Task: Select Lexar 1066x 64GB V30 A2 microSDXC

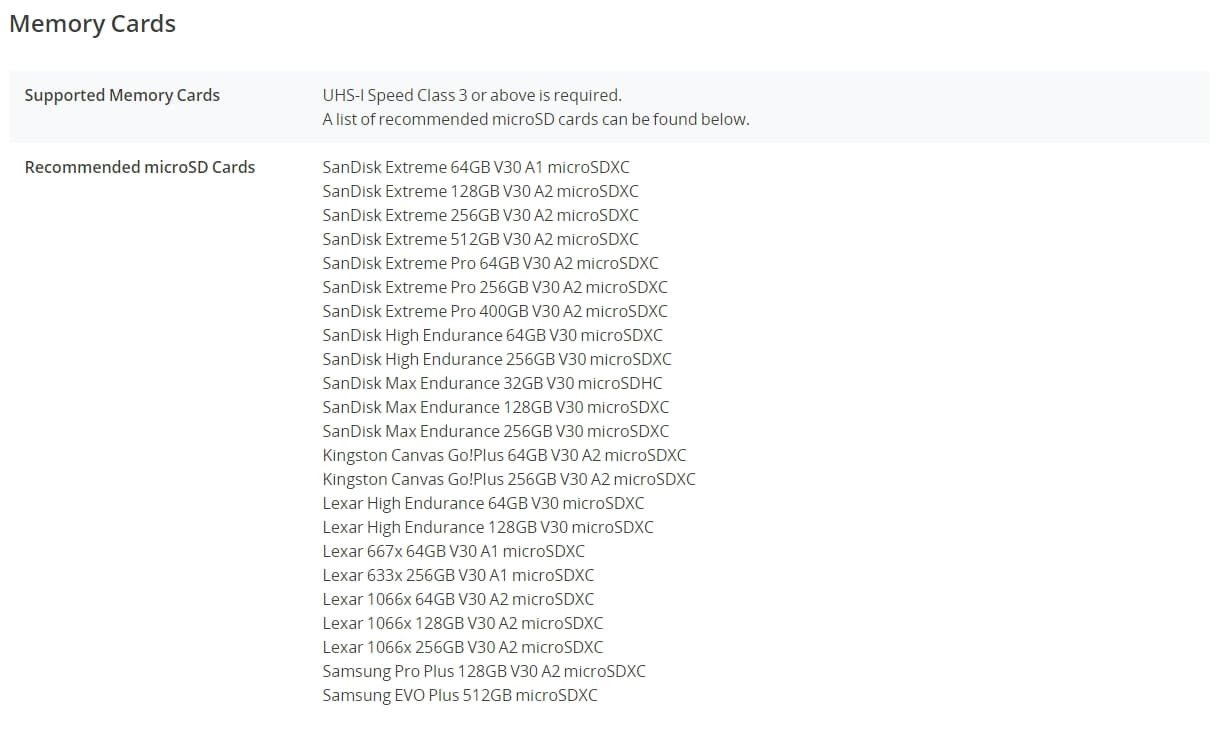Action: pyautogui.click(x=458, y=599)
